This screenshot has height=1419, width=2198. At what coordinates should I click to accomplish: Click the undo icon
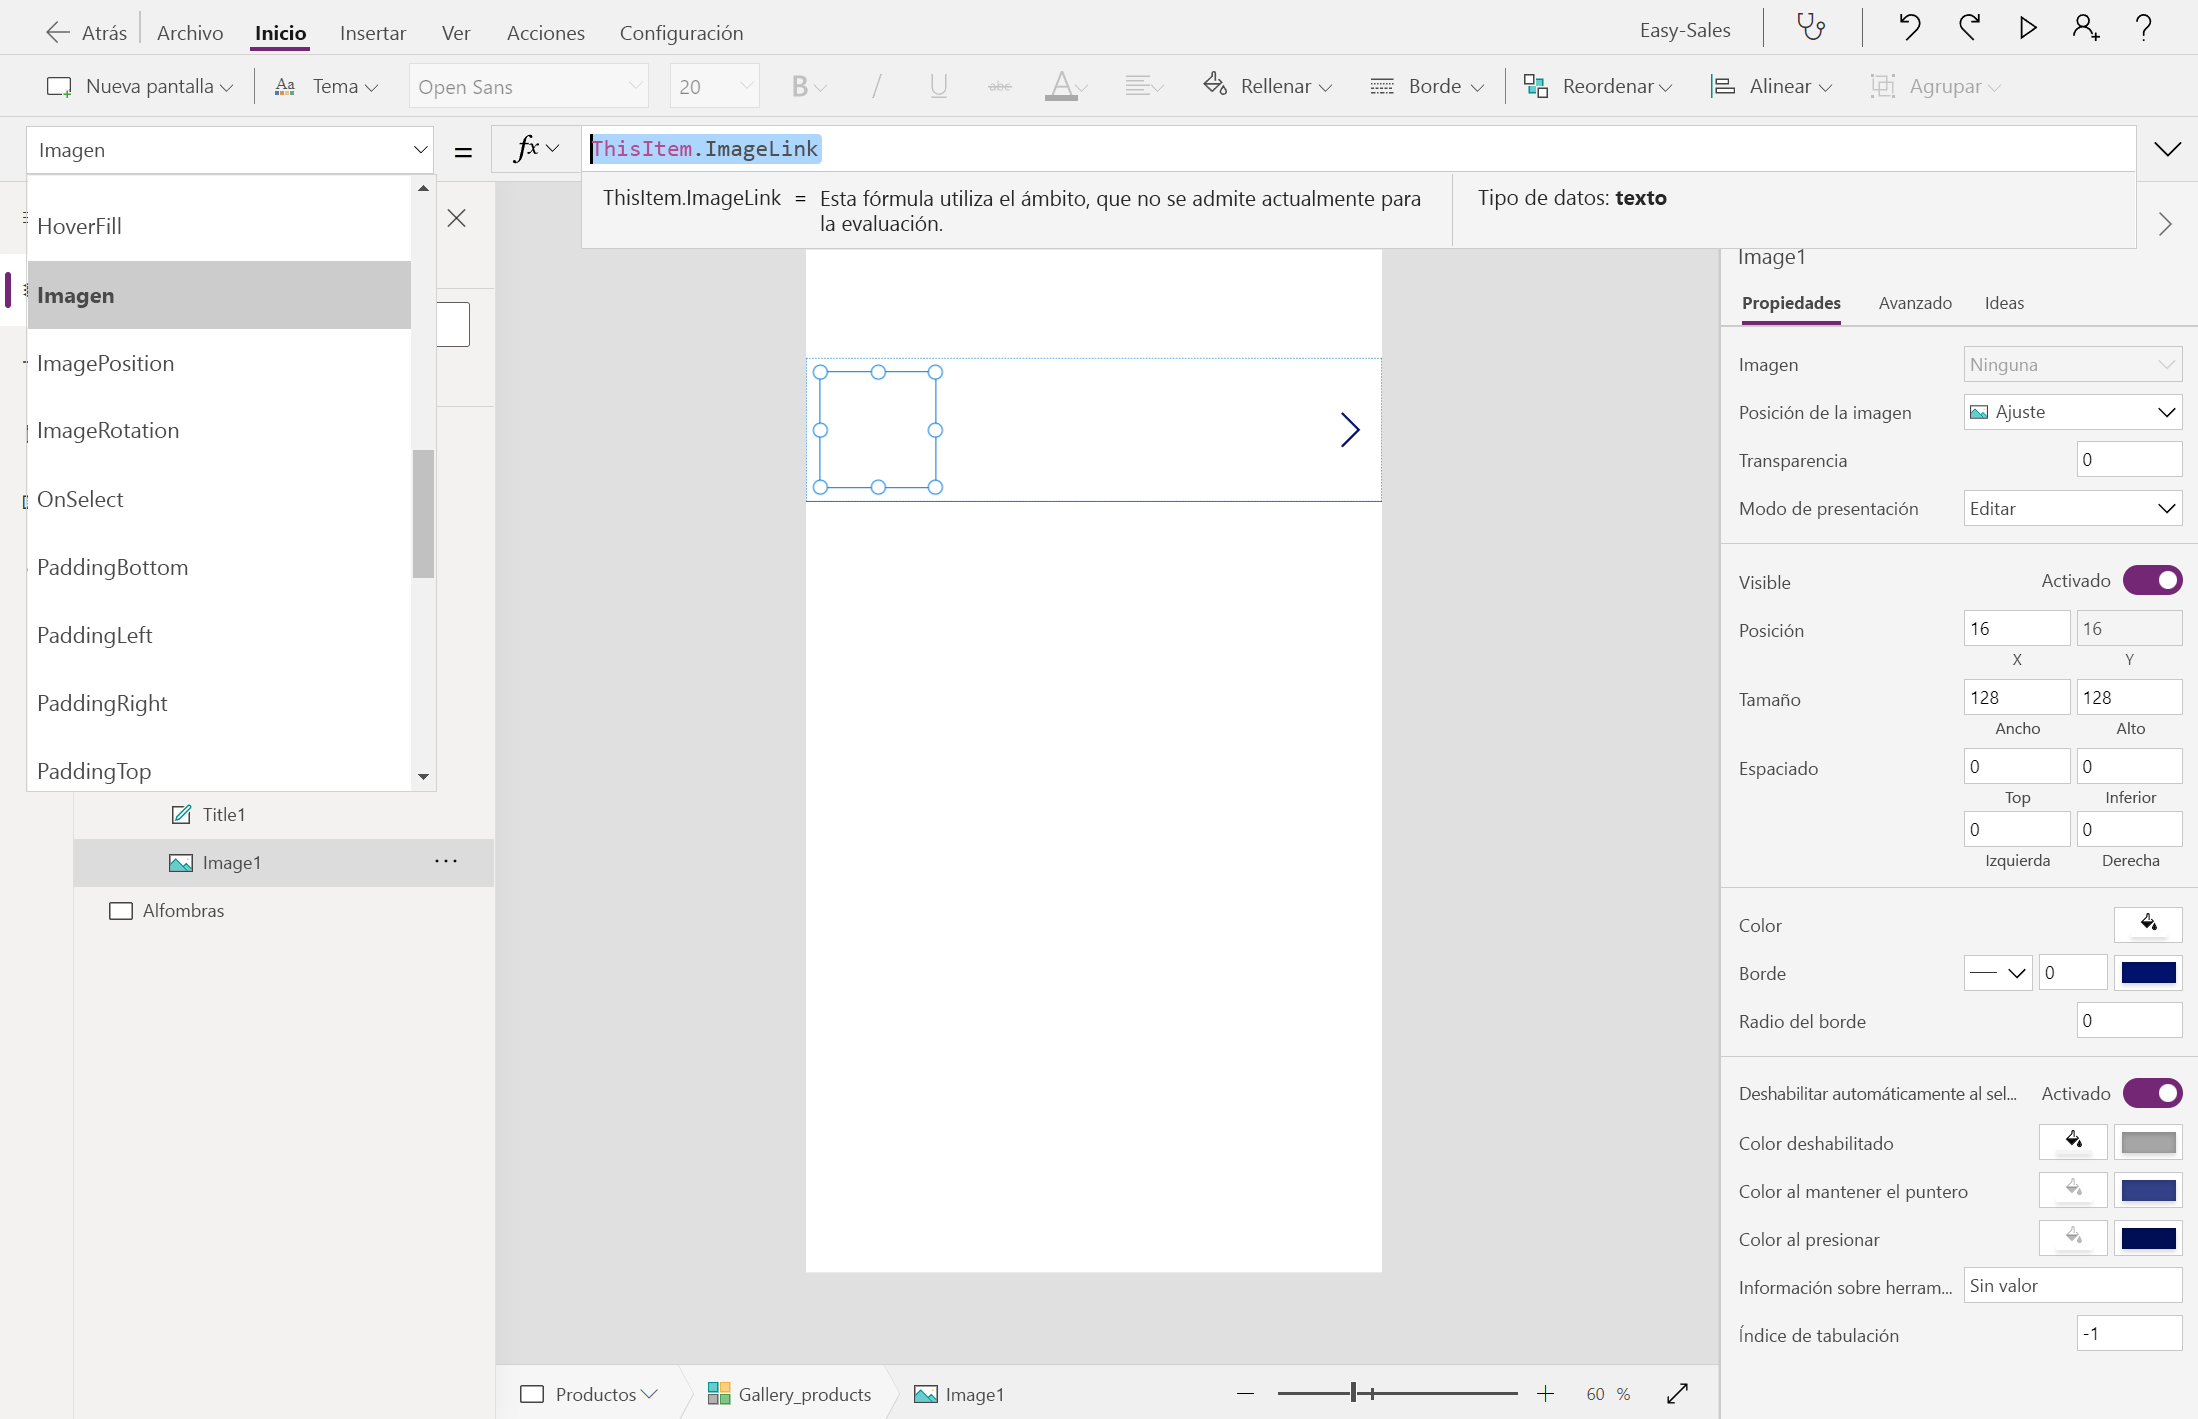pyautogui.click(x=1909, y=27)
